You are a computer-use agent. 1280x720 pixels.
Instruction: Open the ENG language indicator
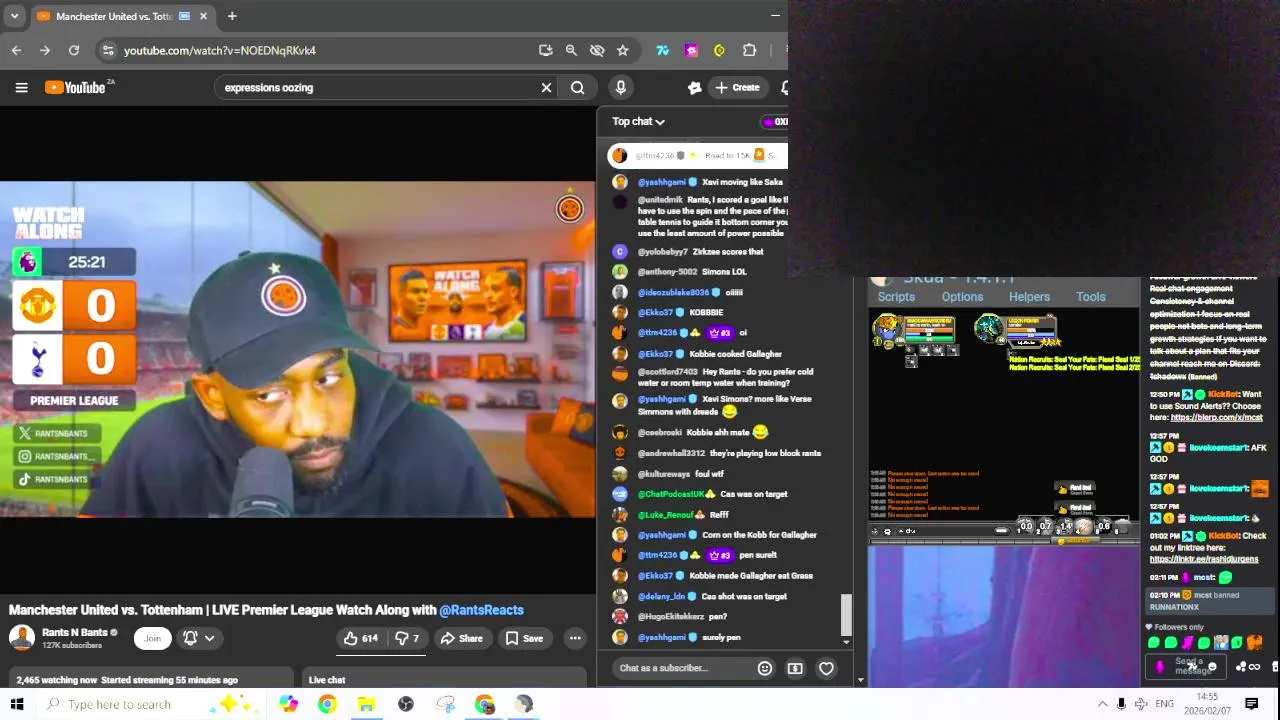click(1165, 704)
